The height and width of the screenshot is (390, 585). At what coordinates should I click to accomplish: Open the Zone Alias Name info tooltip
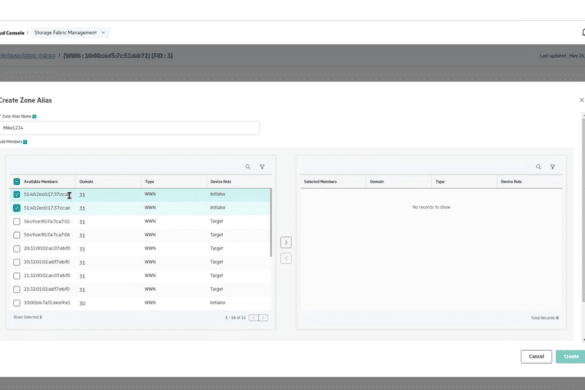34,116
